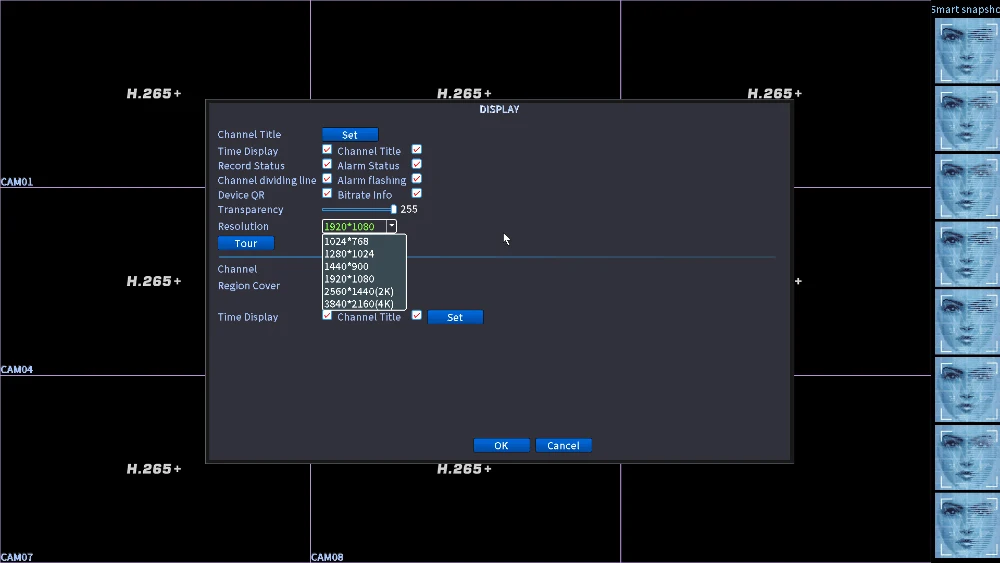Select 1920*1080 in the open list
Screen dimensions: 1000x563
(x=364, y=279)
